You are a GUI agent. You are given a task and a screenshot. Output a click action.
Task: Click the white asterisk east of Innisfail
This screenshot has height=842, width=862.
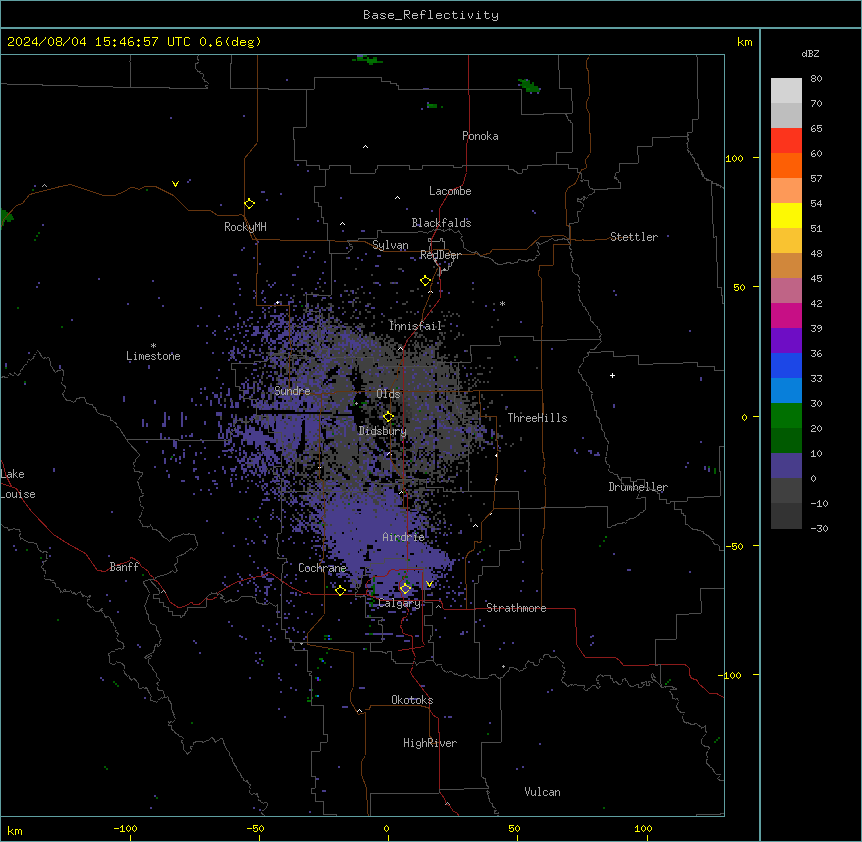(502, 303)
